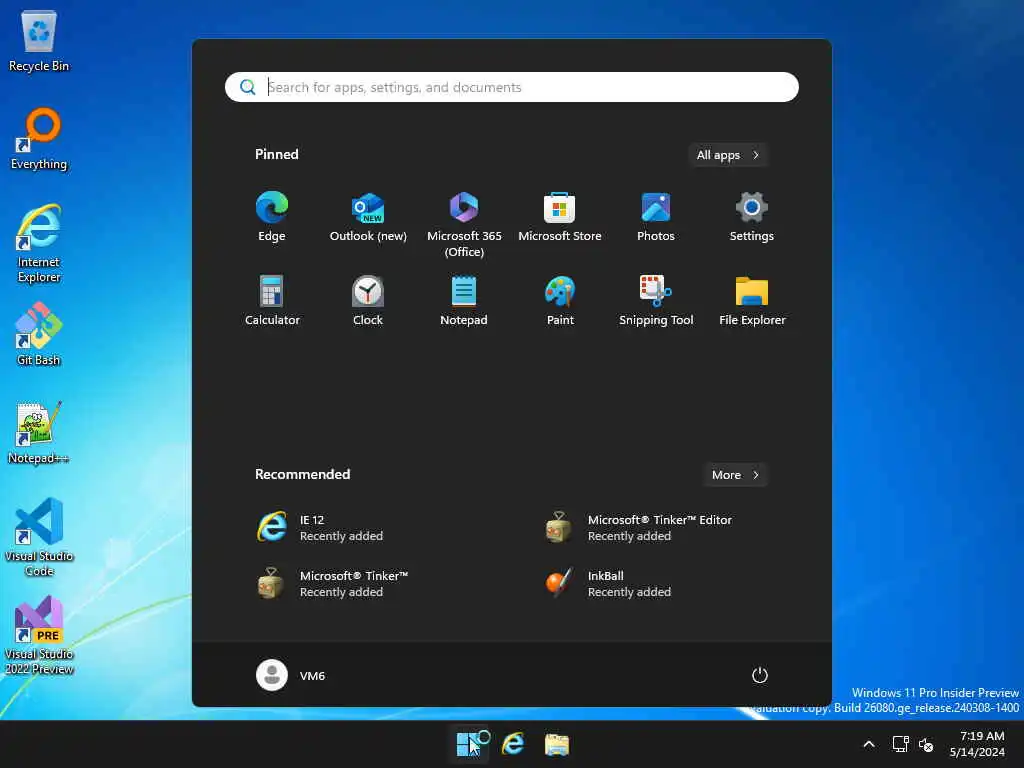Launch Calculator from pinned apps
The width and height of the screenshot is (1024, 768).
(x=272, y=300)
